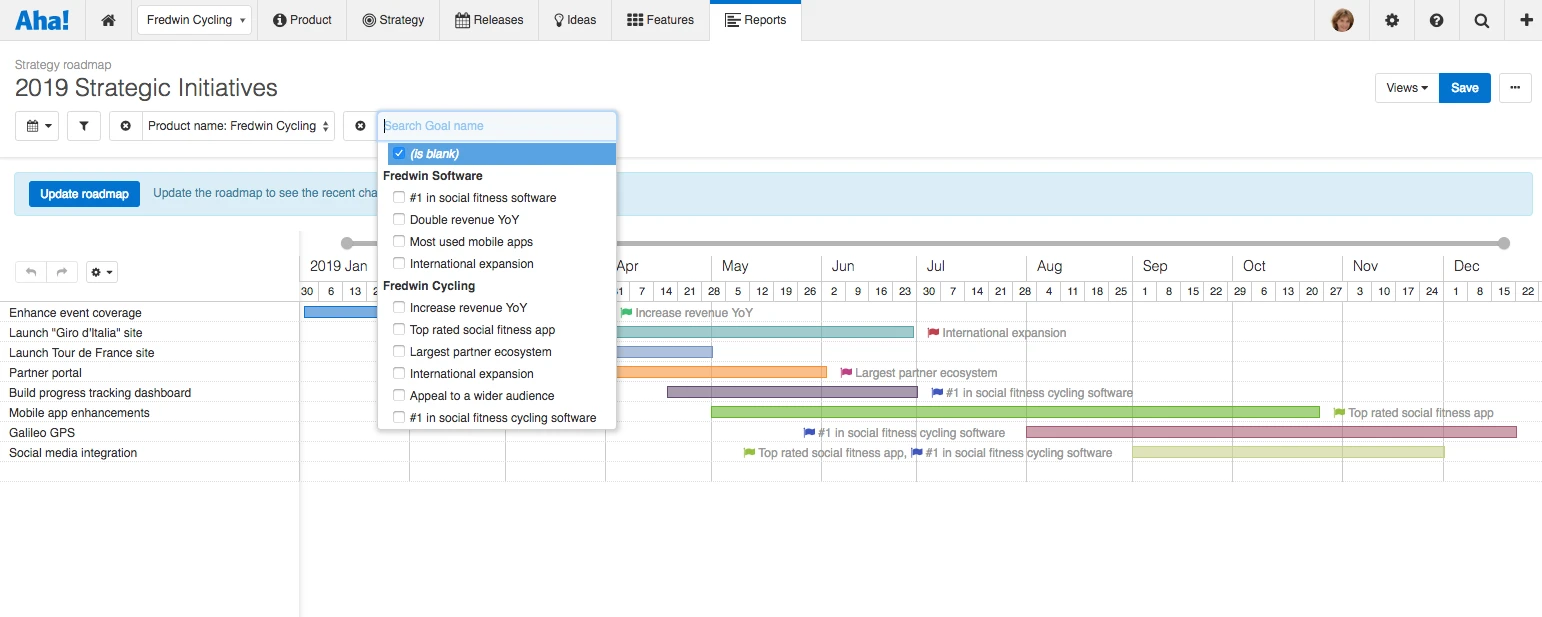1542x617 pixels.
Task: Focus the Search Goal name field
Action: (497, 126)
